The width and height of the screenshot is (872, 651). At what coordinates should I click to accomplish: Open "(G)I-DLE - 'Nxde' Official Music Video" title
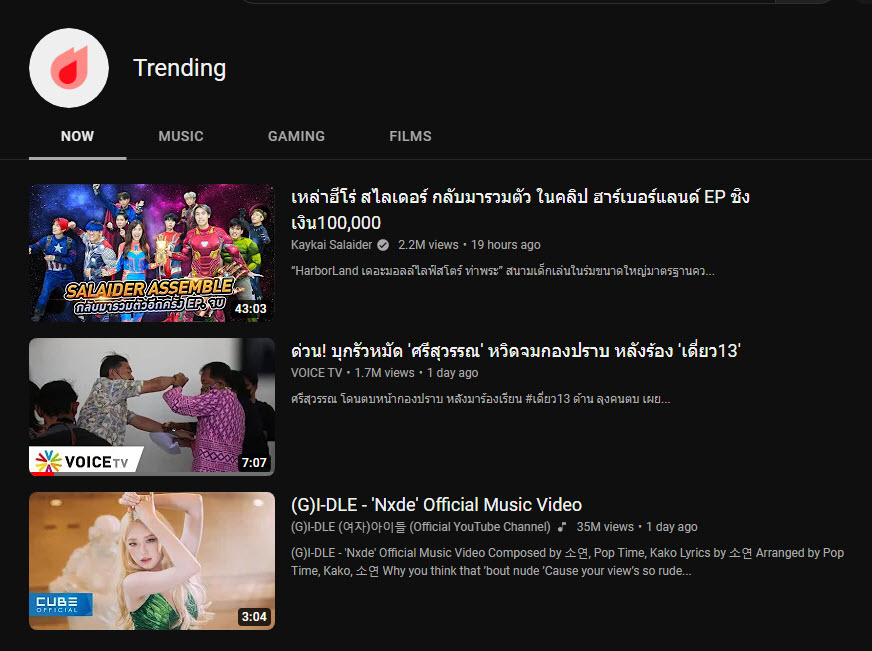point(437,505)
